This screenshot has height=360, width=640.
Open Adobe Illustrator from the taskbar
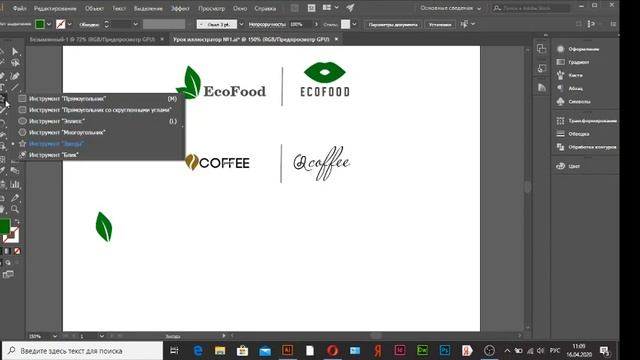point(287,351)
